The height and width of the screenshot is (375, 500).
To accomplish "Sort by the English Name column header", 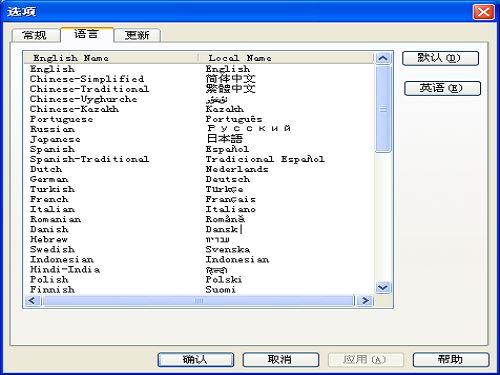I will [112, 58].
